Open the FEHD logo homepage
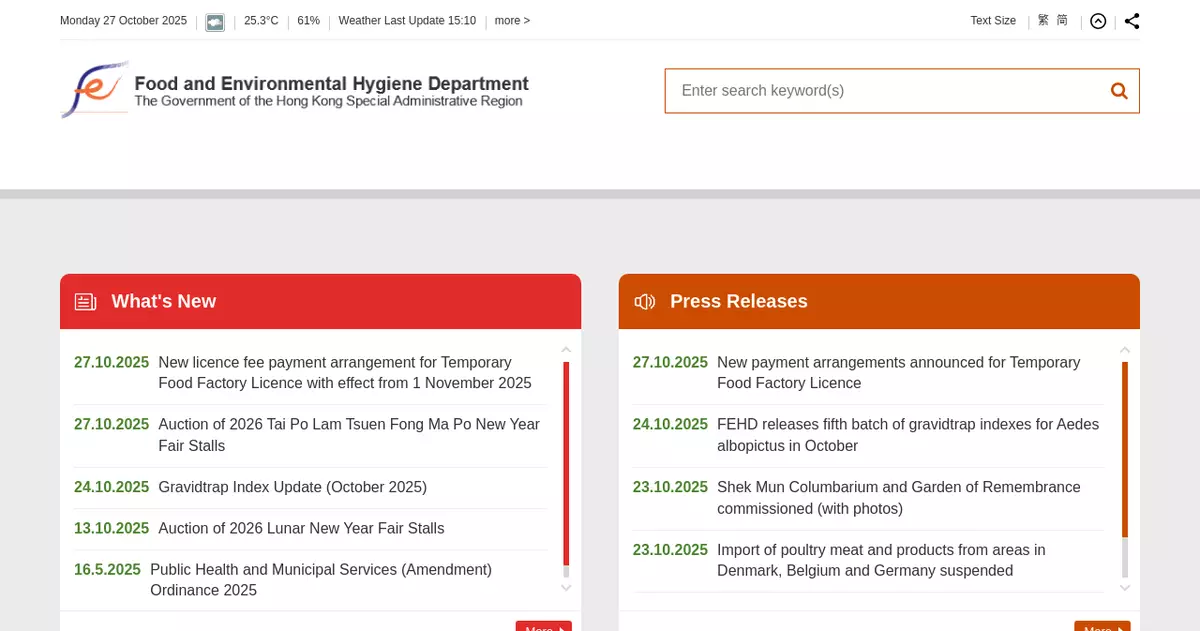The width and height of the screenshot is (1200, 631). click(295, 90)
